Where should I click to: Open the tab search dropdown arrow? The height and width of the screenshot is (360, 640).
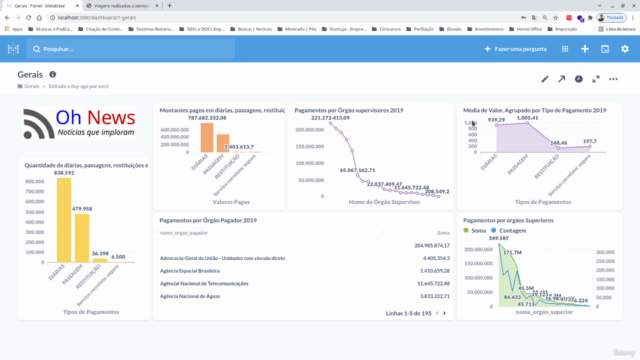coord(600,6)
